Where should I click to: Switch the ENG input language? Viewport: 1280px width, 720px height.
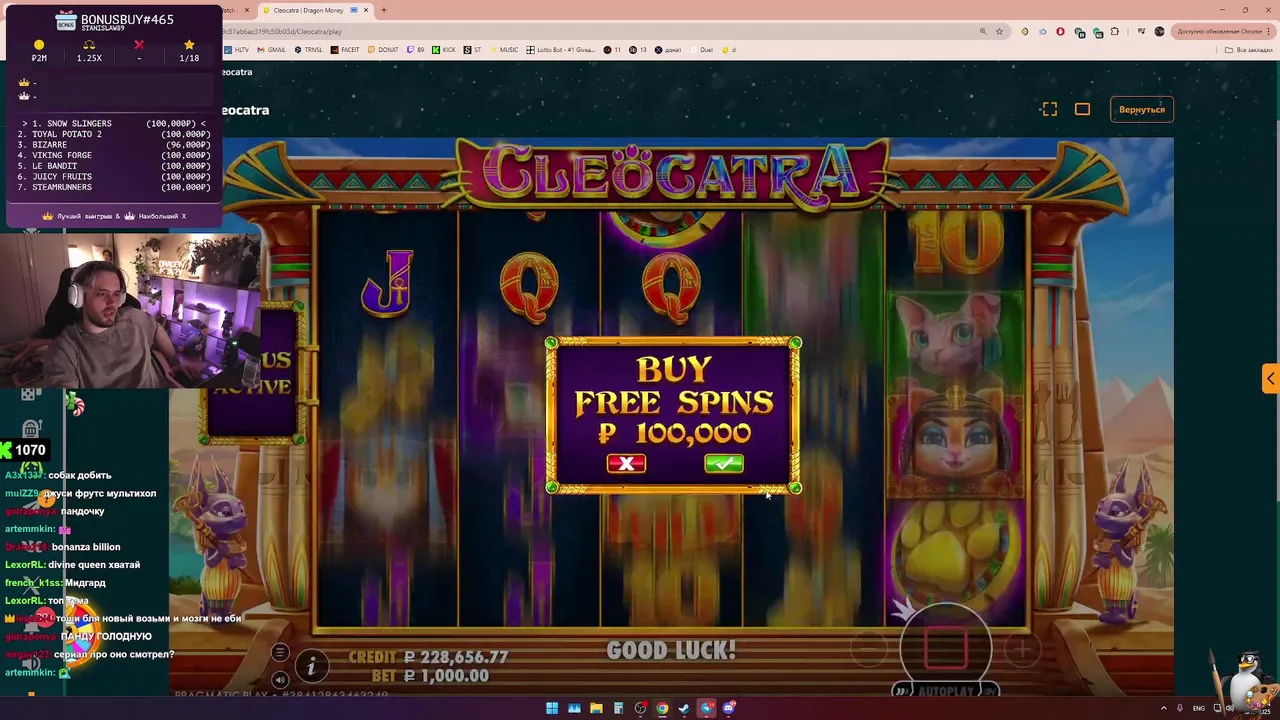pyautogui.click(x=1201, y=708)
